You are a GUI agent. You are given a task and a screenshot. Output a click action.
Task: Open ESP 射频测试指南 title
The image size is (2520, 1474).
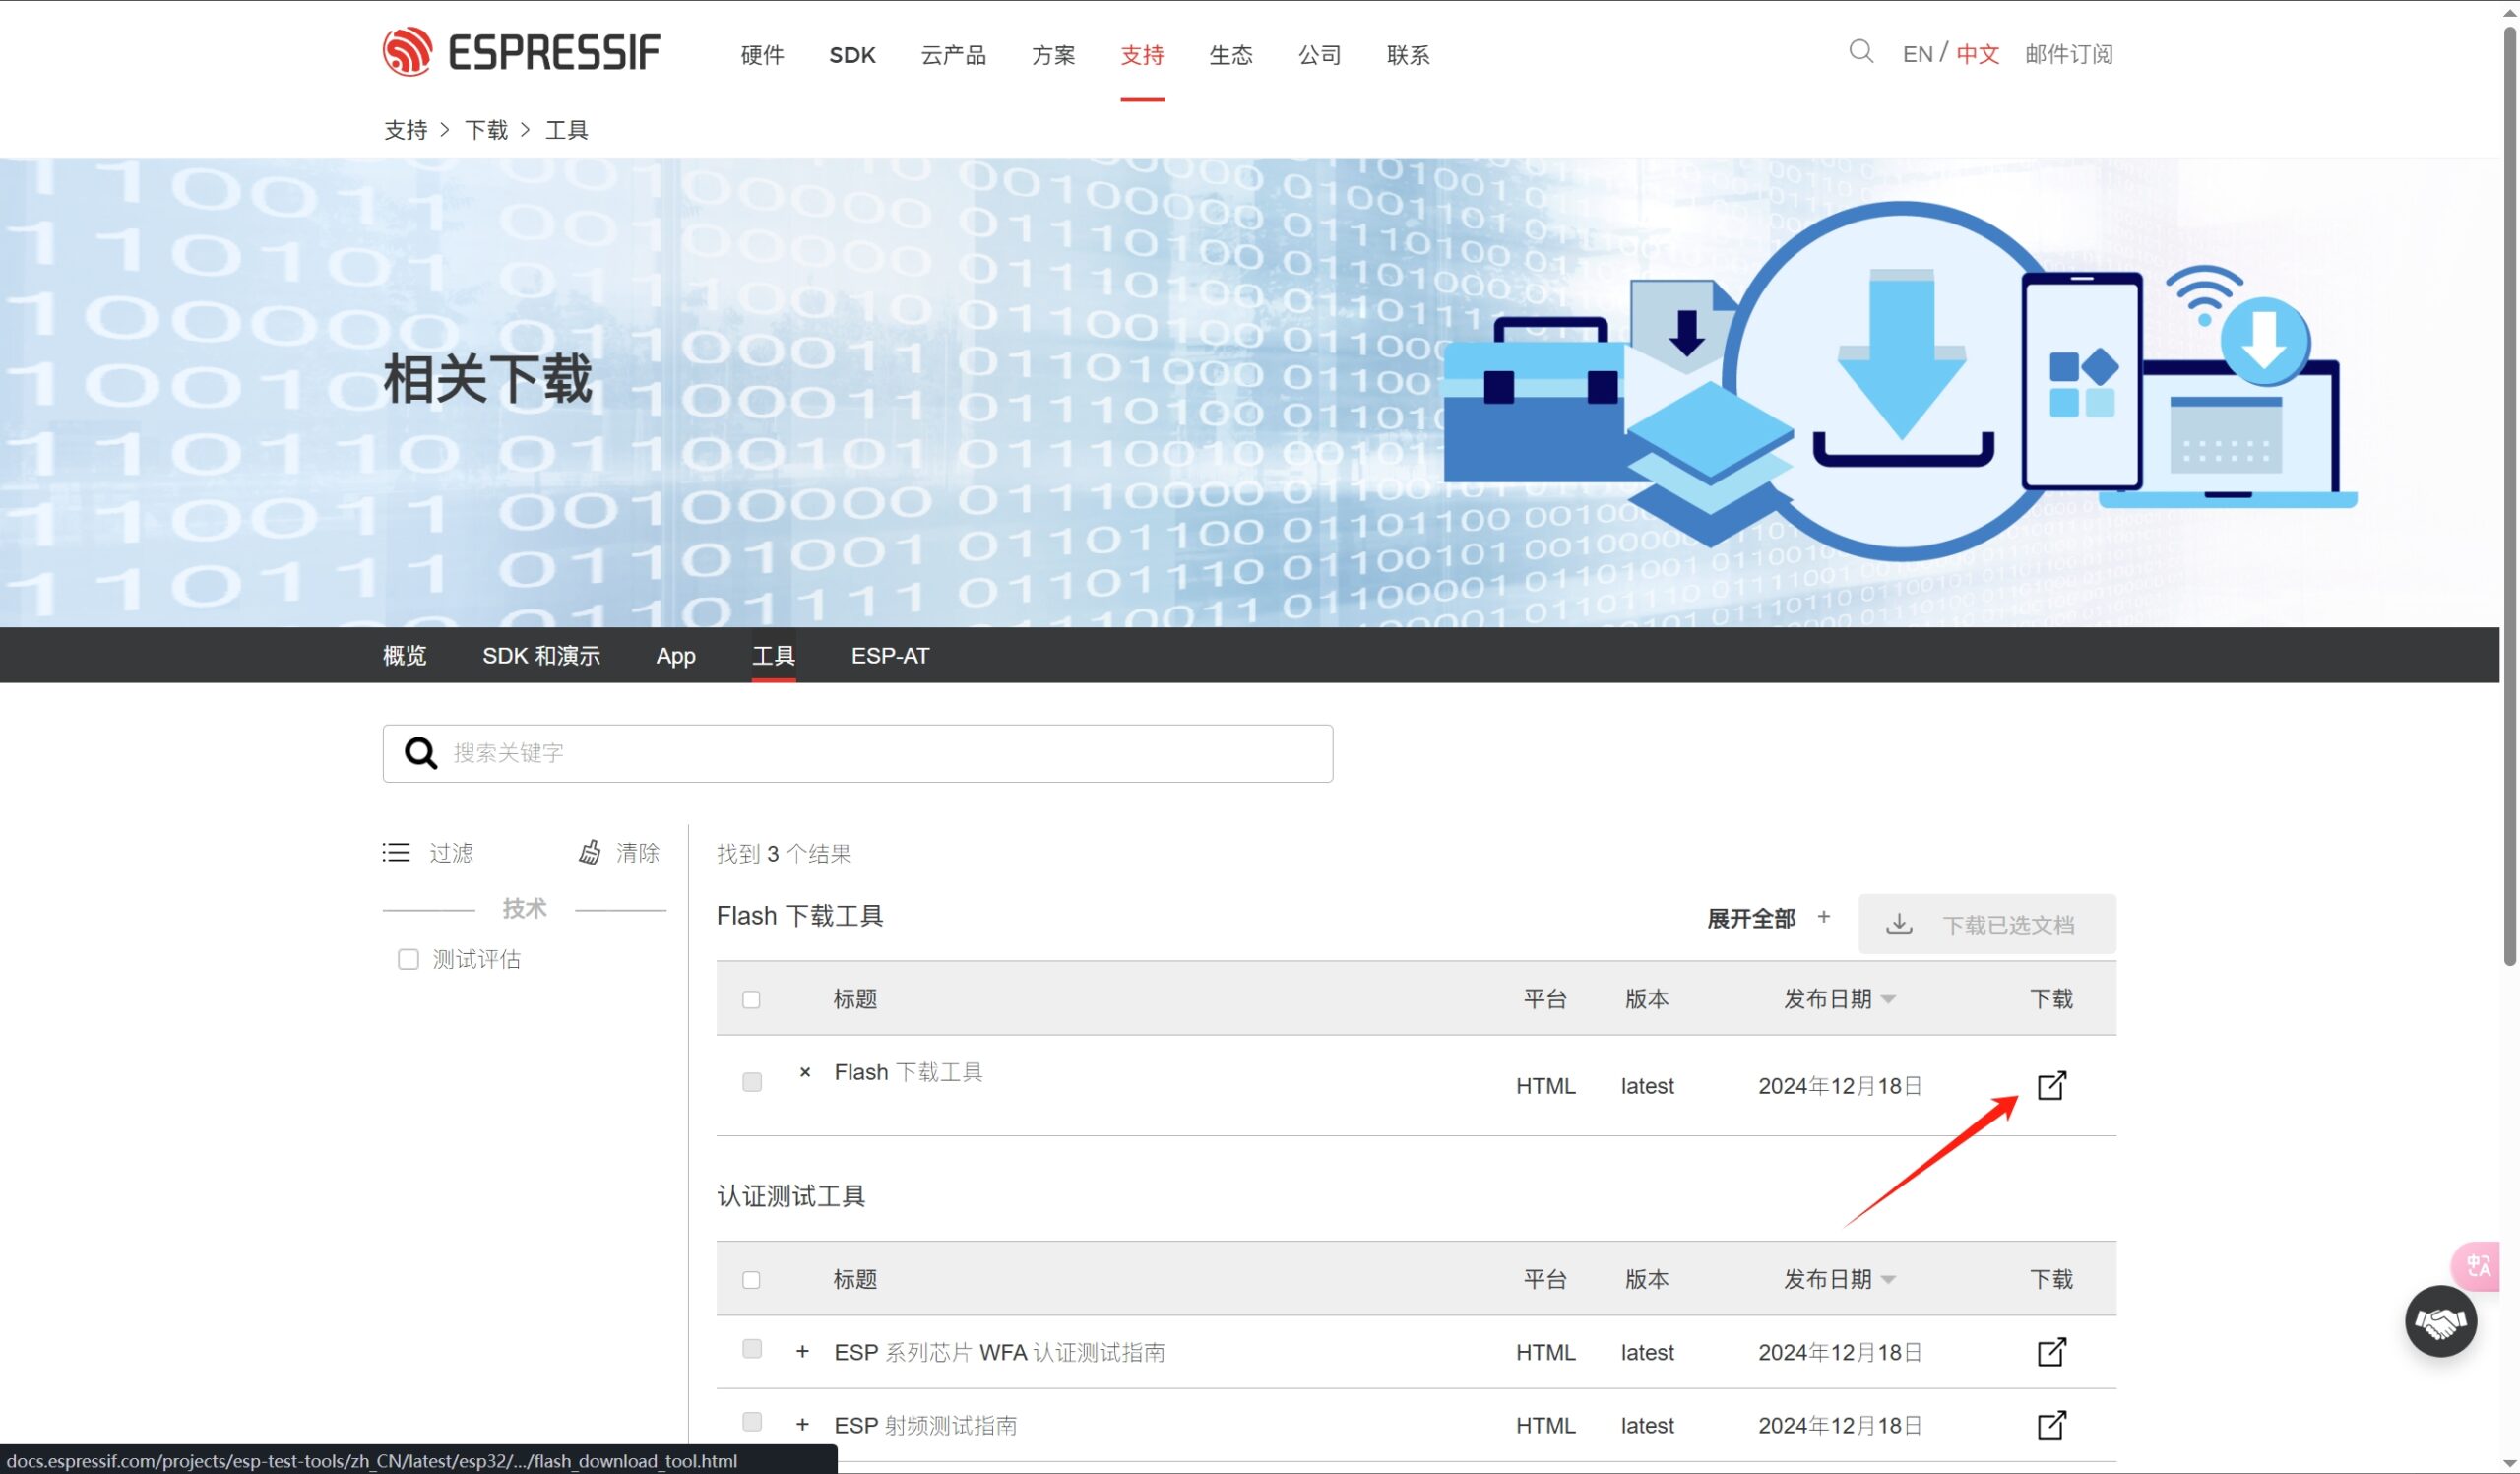click(x=925, y=1425)
